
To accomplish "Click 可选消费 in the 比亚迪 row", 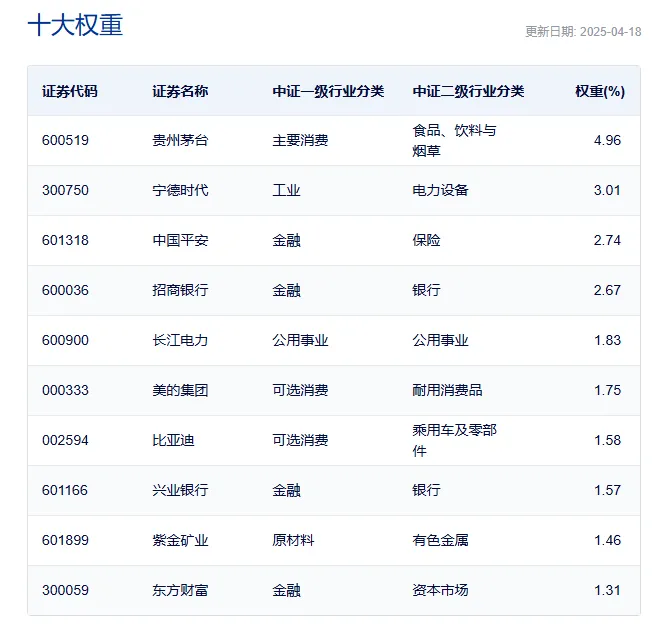I will coord(300,440).
